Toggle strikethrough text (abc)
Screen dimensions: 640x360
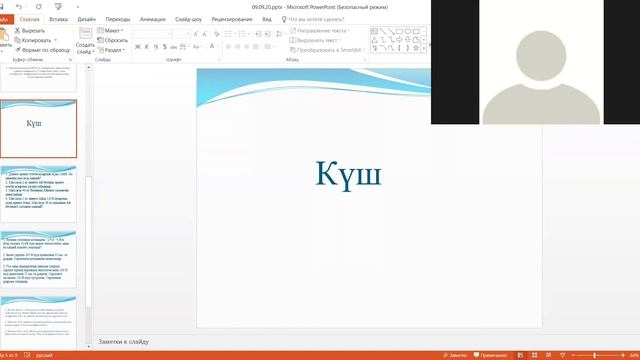click(x=173, y=47)
